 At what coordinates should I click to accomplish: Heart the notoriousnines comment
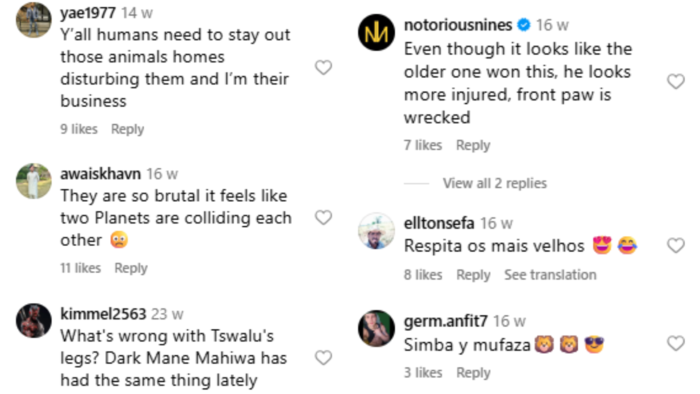[x=675, y=82]
